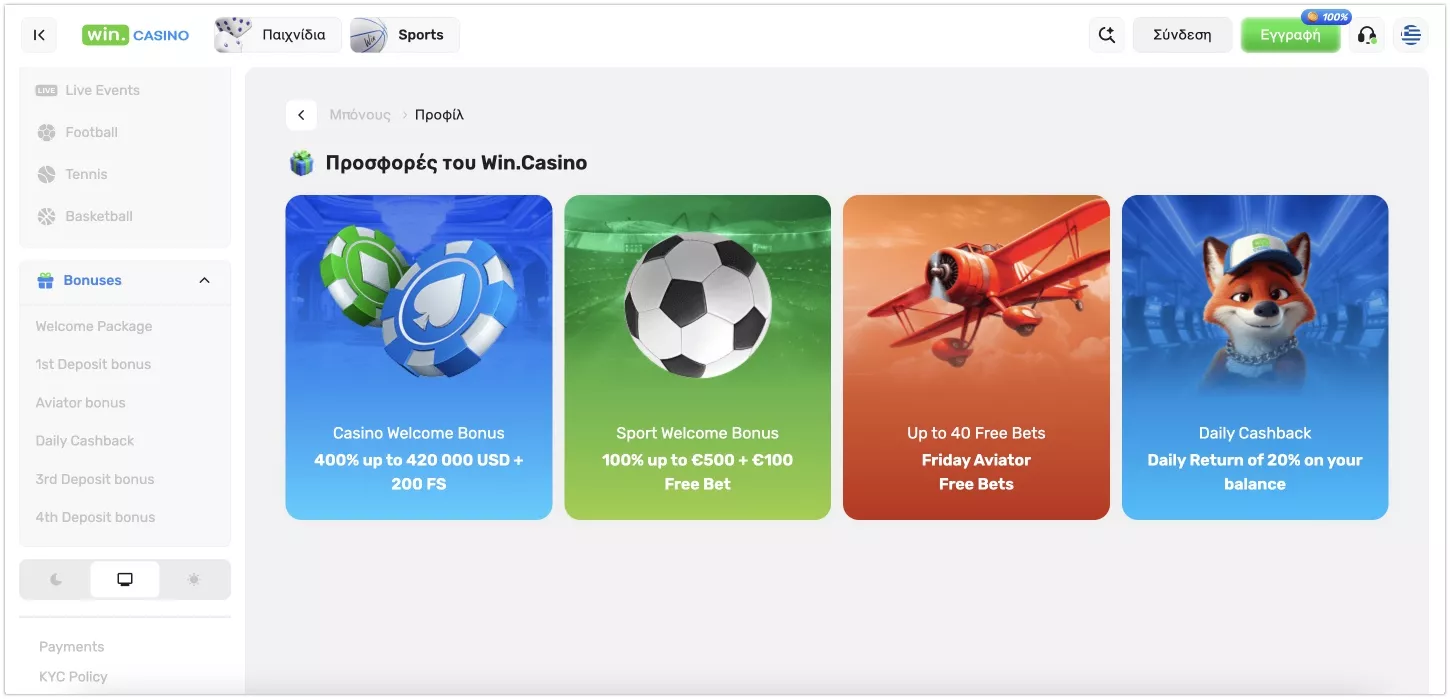Image resolution: width=1450 pixels, height=699 pixels.
Task: Select the system theme monitor toggle
Action: click(x=125, y=579)
